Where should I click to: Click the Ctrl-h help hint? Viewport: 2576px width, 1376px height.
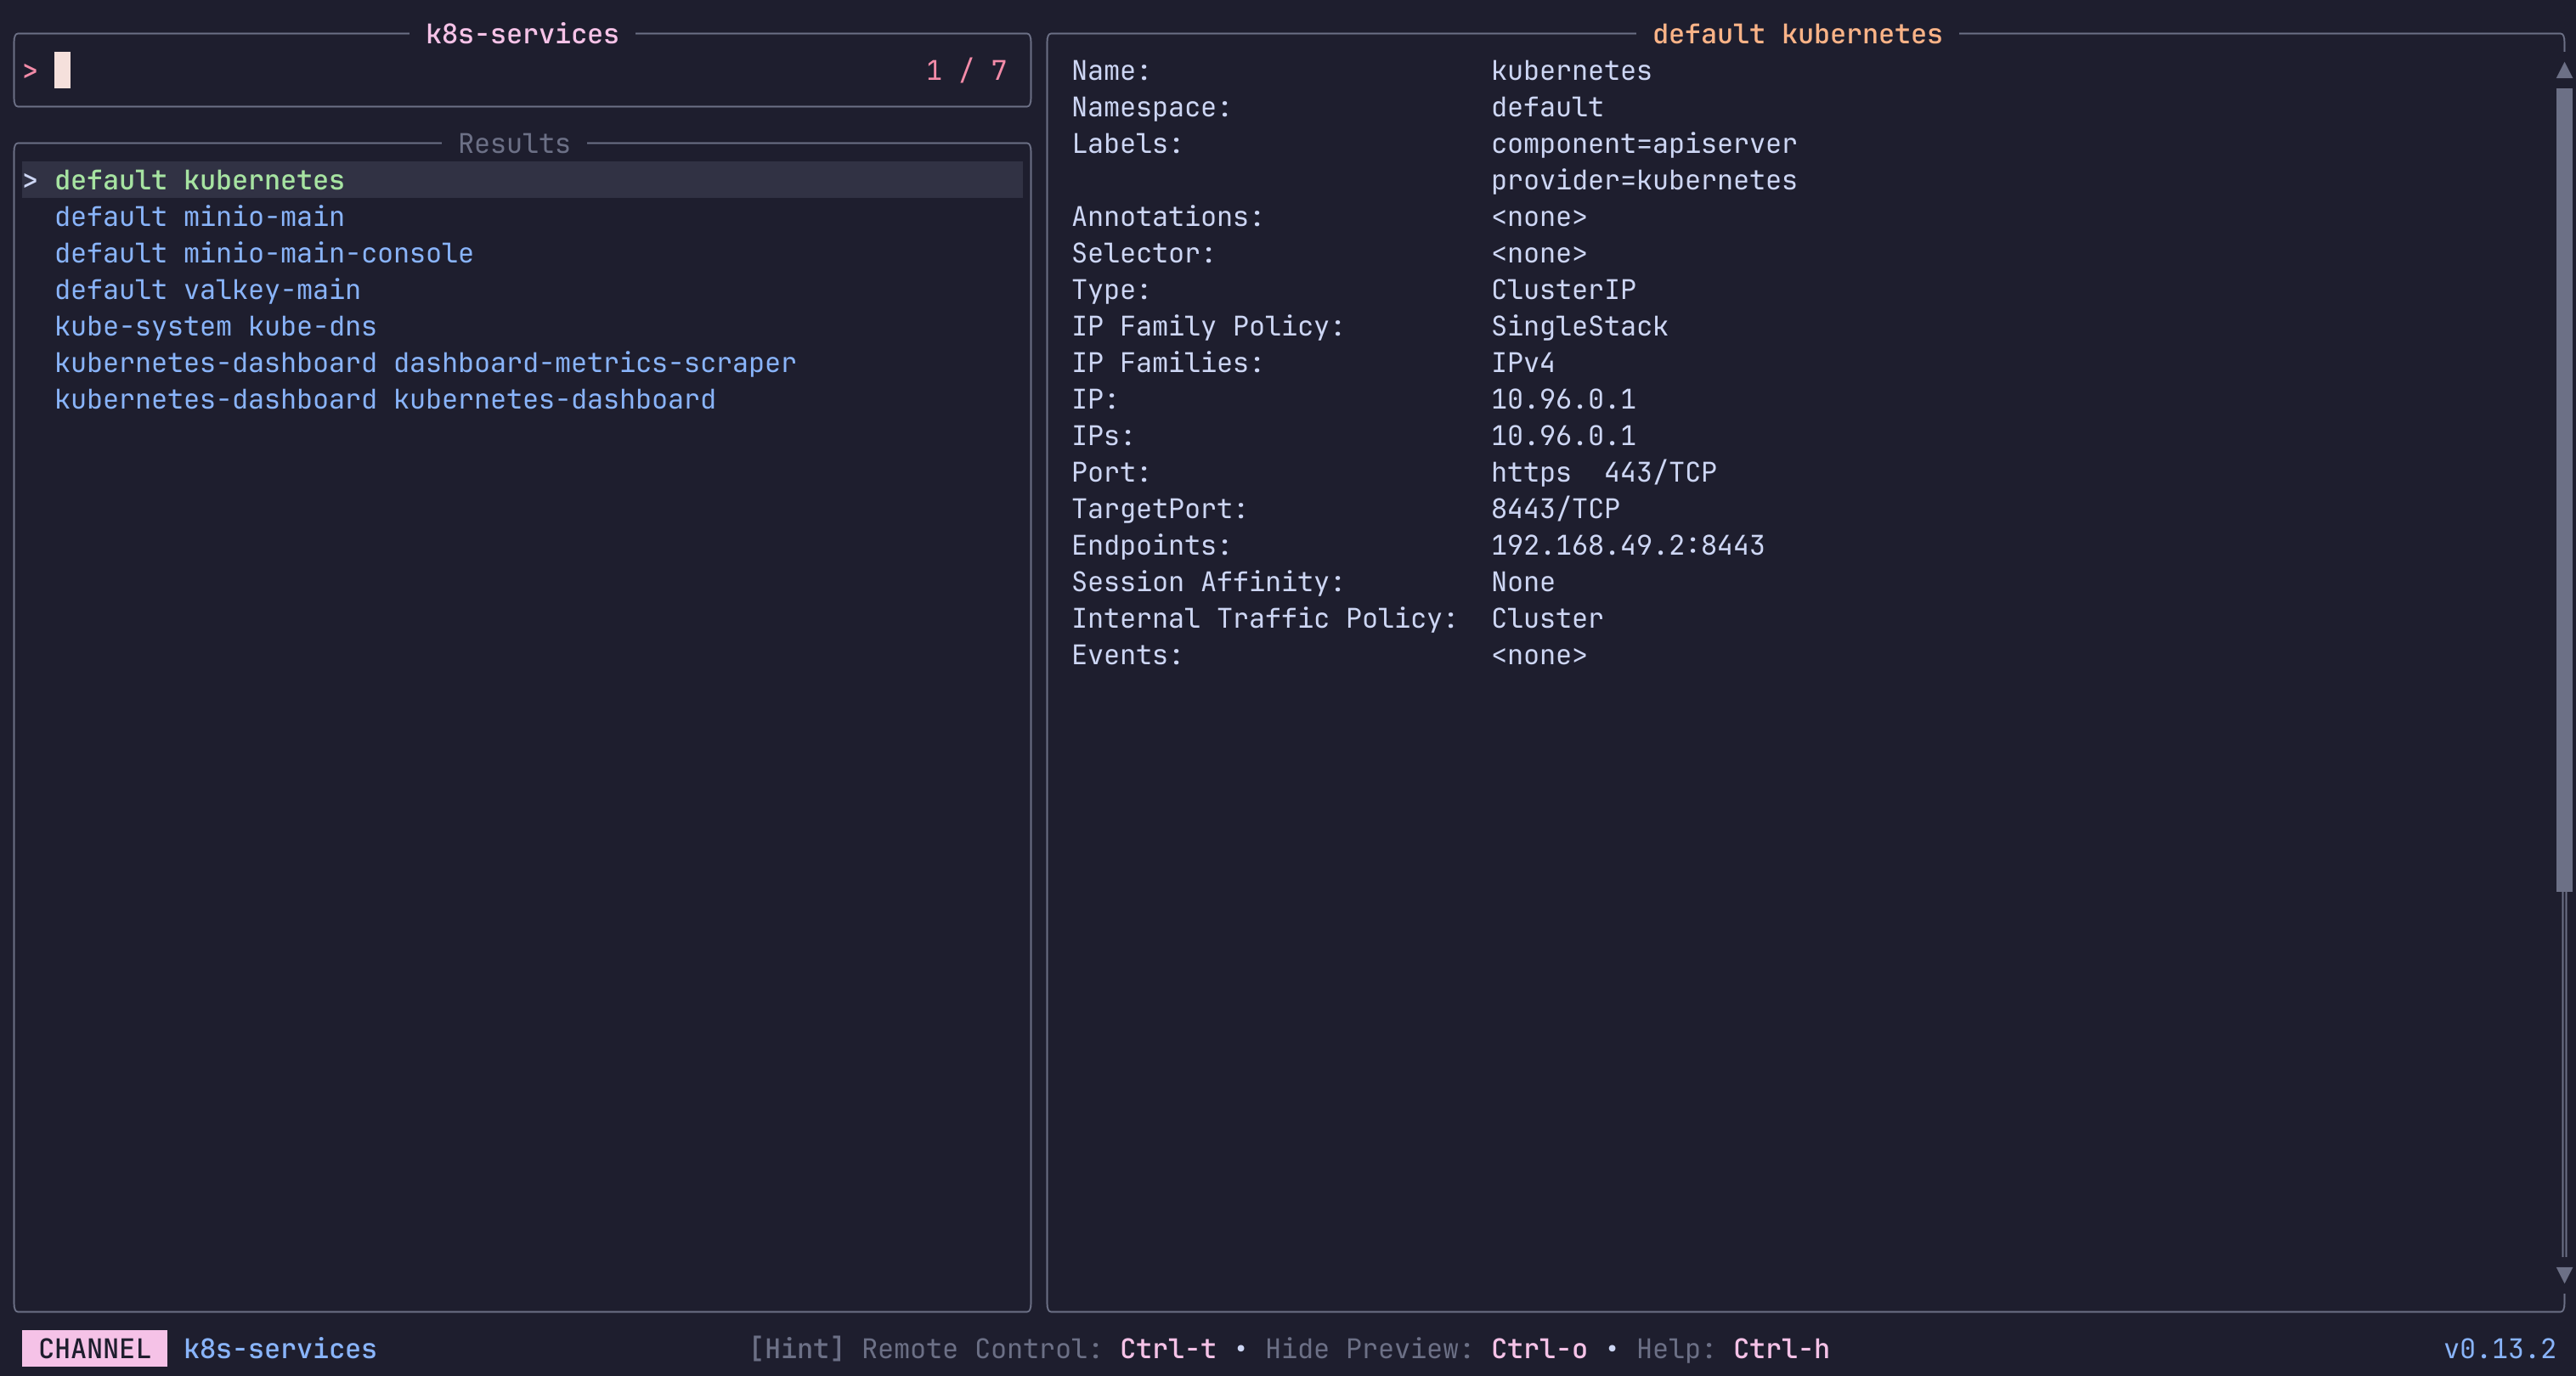[x=1781, y=1349]
